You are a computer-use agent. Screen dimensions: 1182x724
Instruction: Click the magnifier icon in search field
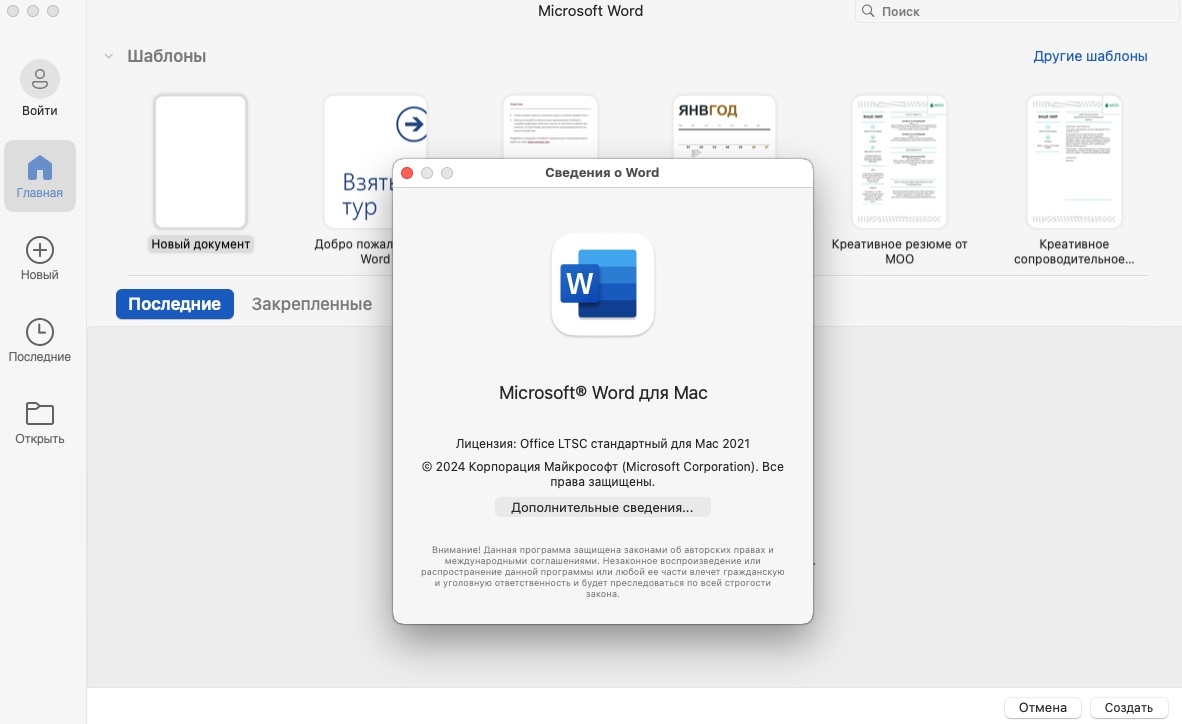(x=868, y=12)
